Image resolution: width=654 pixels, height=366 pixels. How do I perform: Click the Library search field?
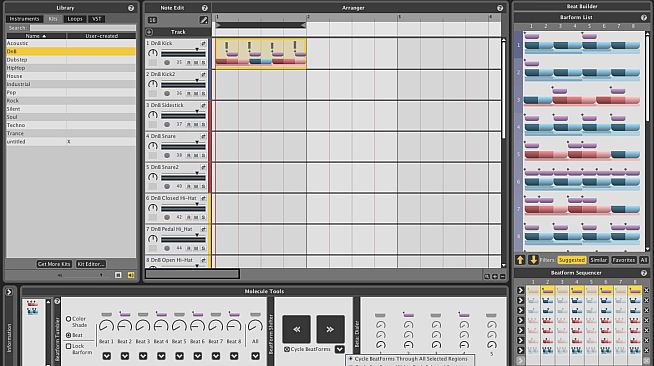point(83,28)
